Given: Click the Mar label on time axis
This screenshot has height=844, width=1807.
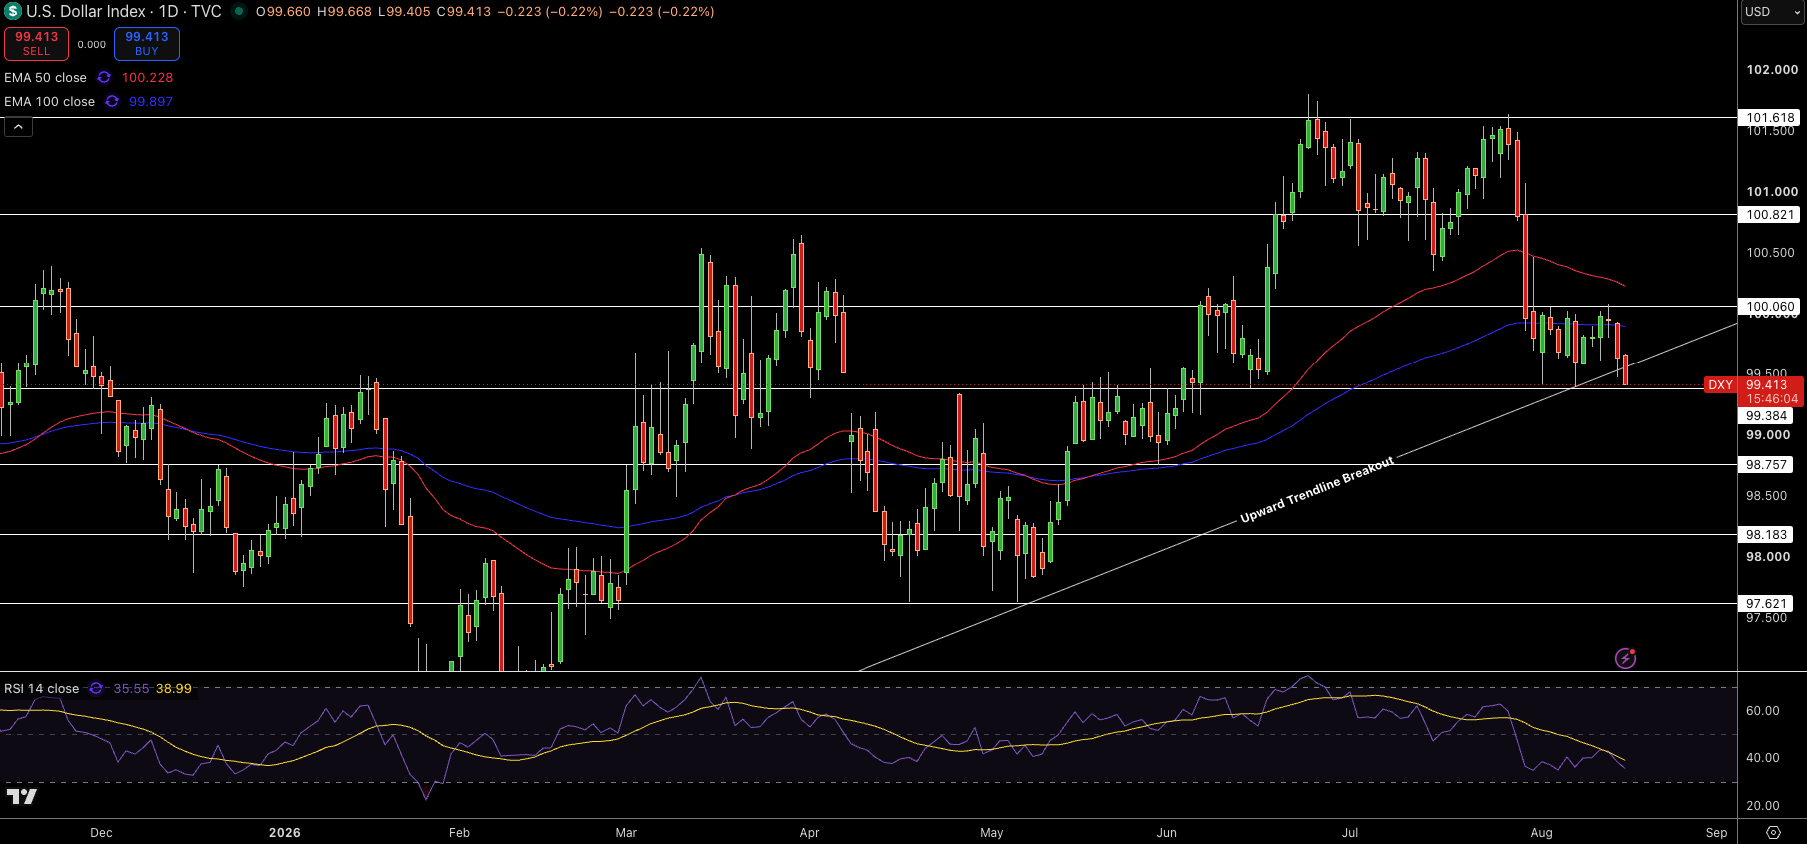Looking at the screenshot, I should click(x=626, y=833).
